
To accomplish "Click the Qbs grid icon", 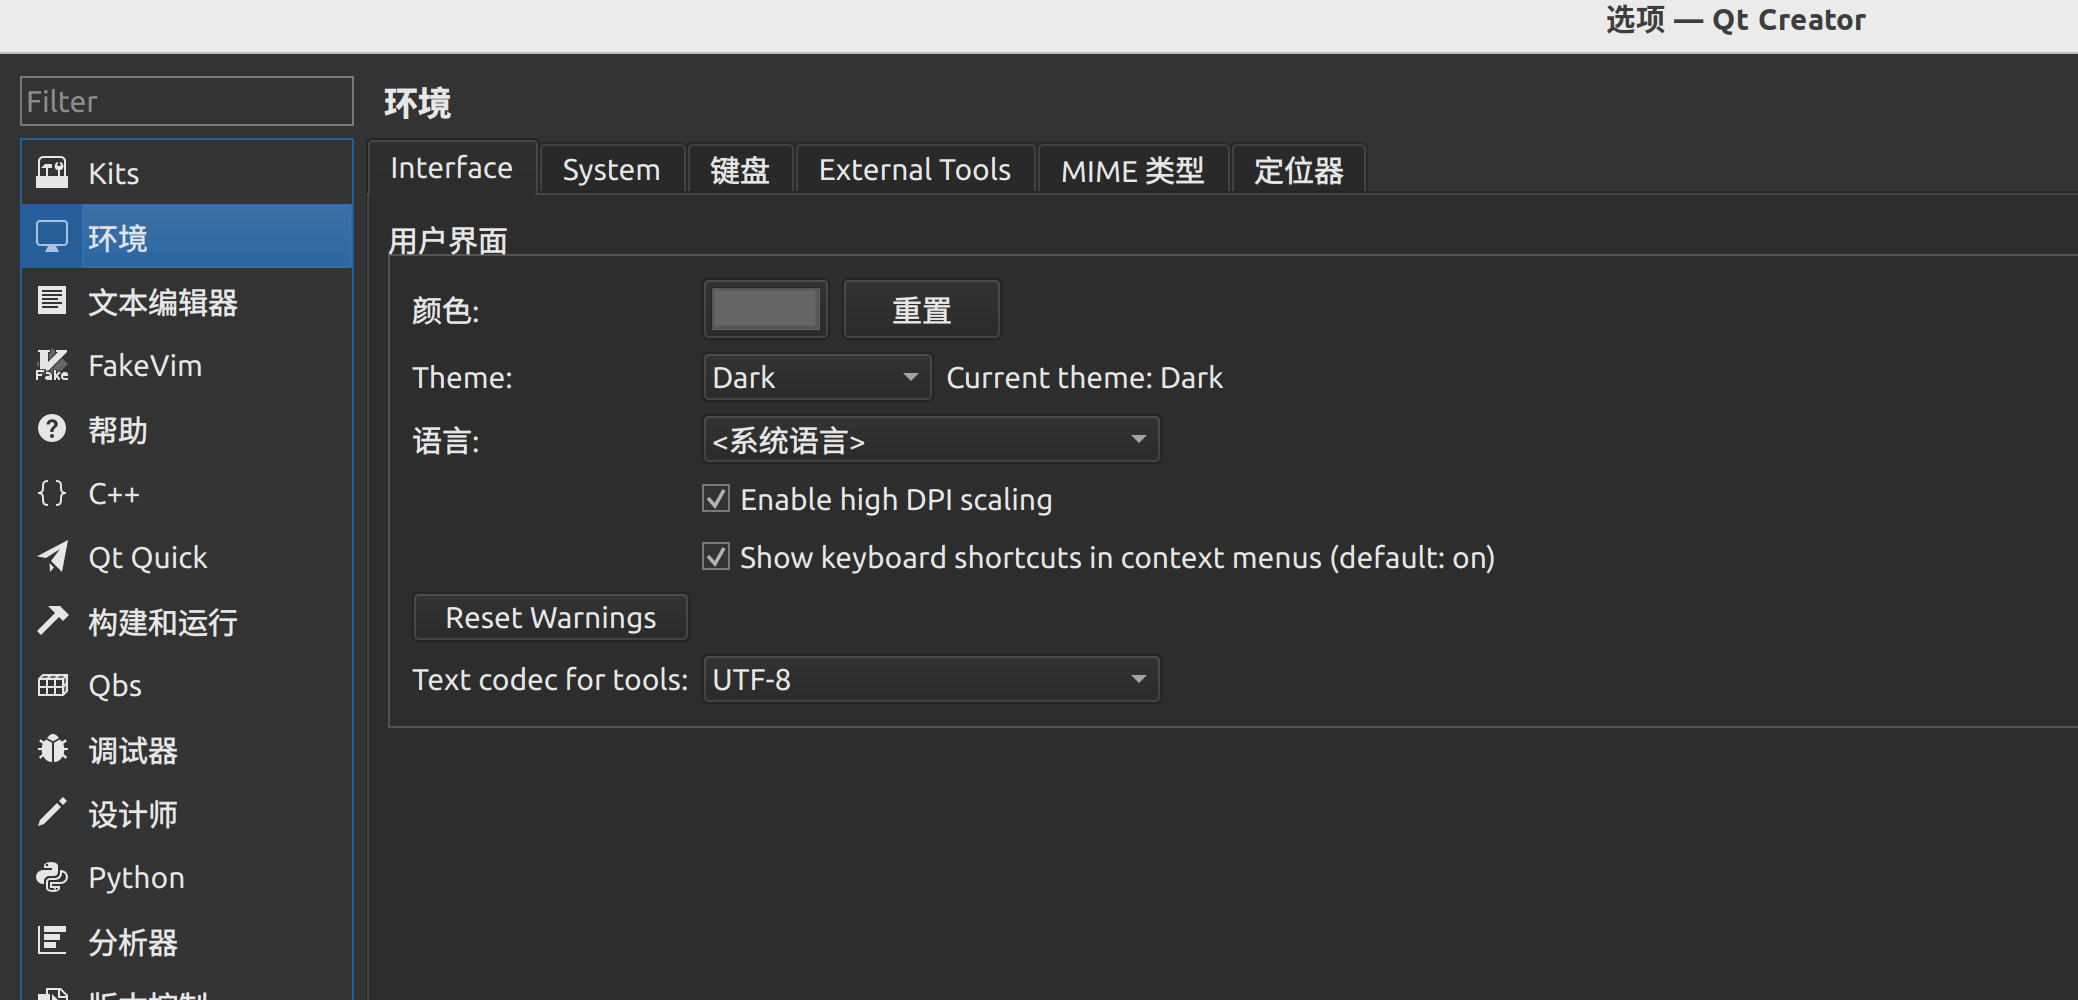I will tap(52, 685).
